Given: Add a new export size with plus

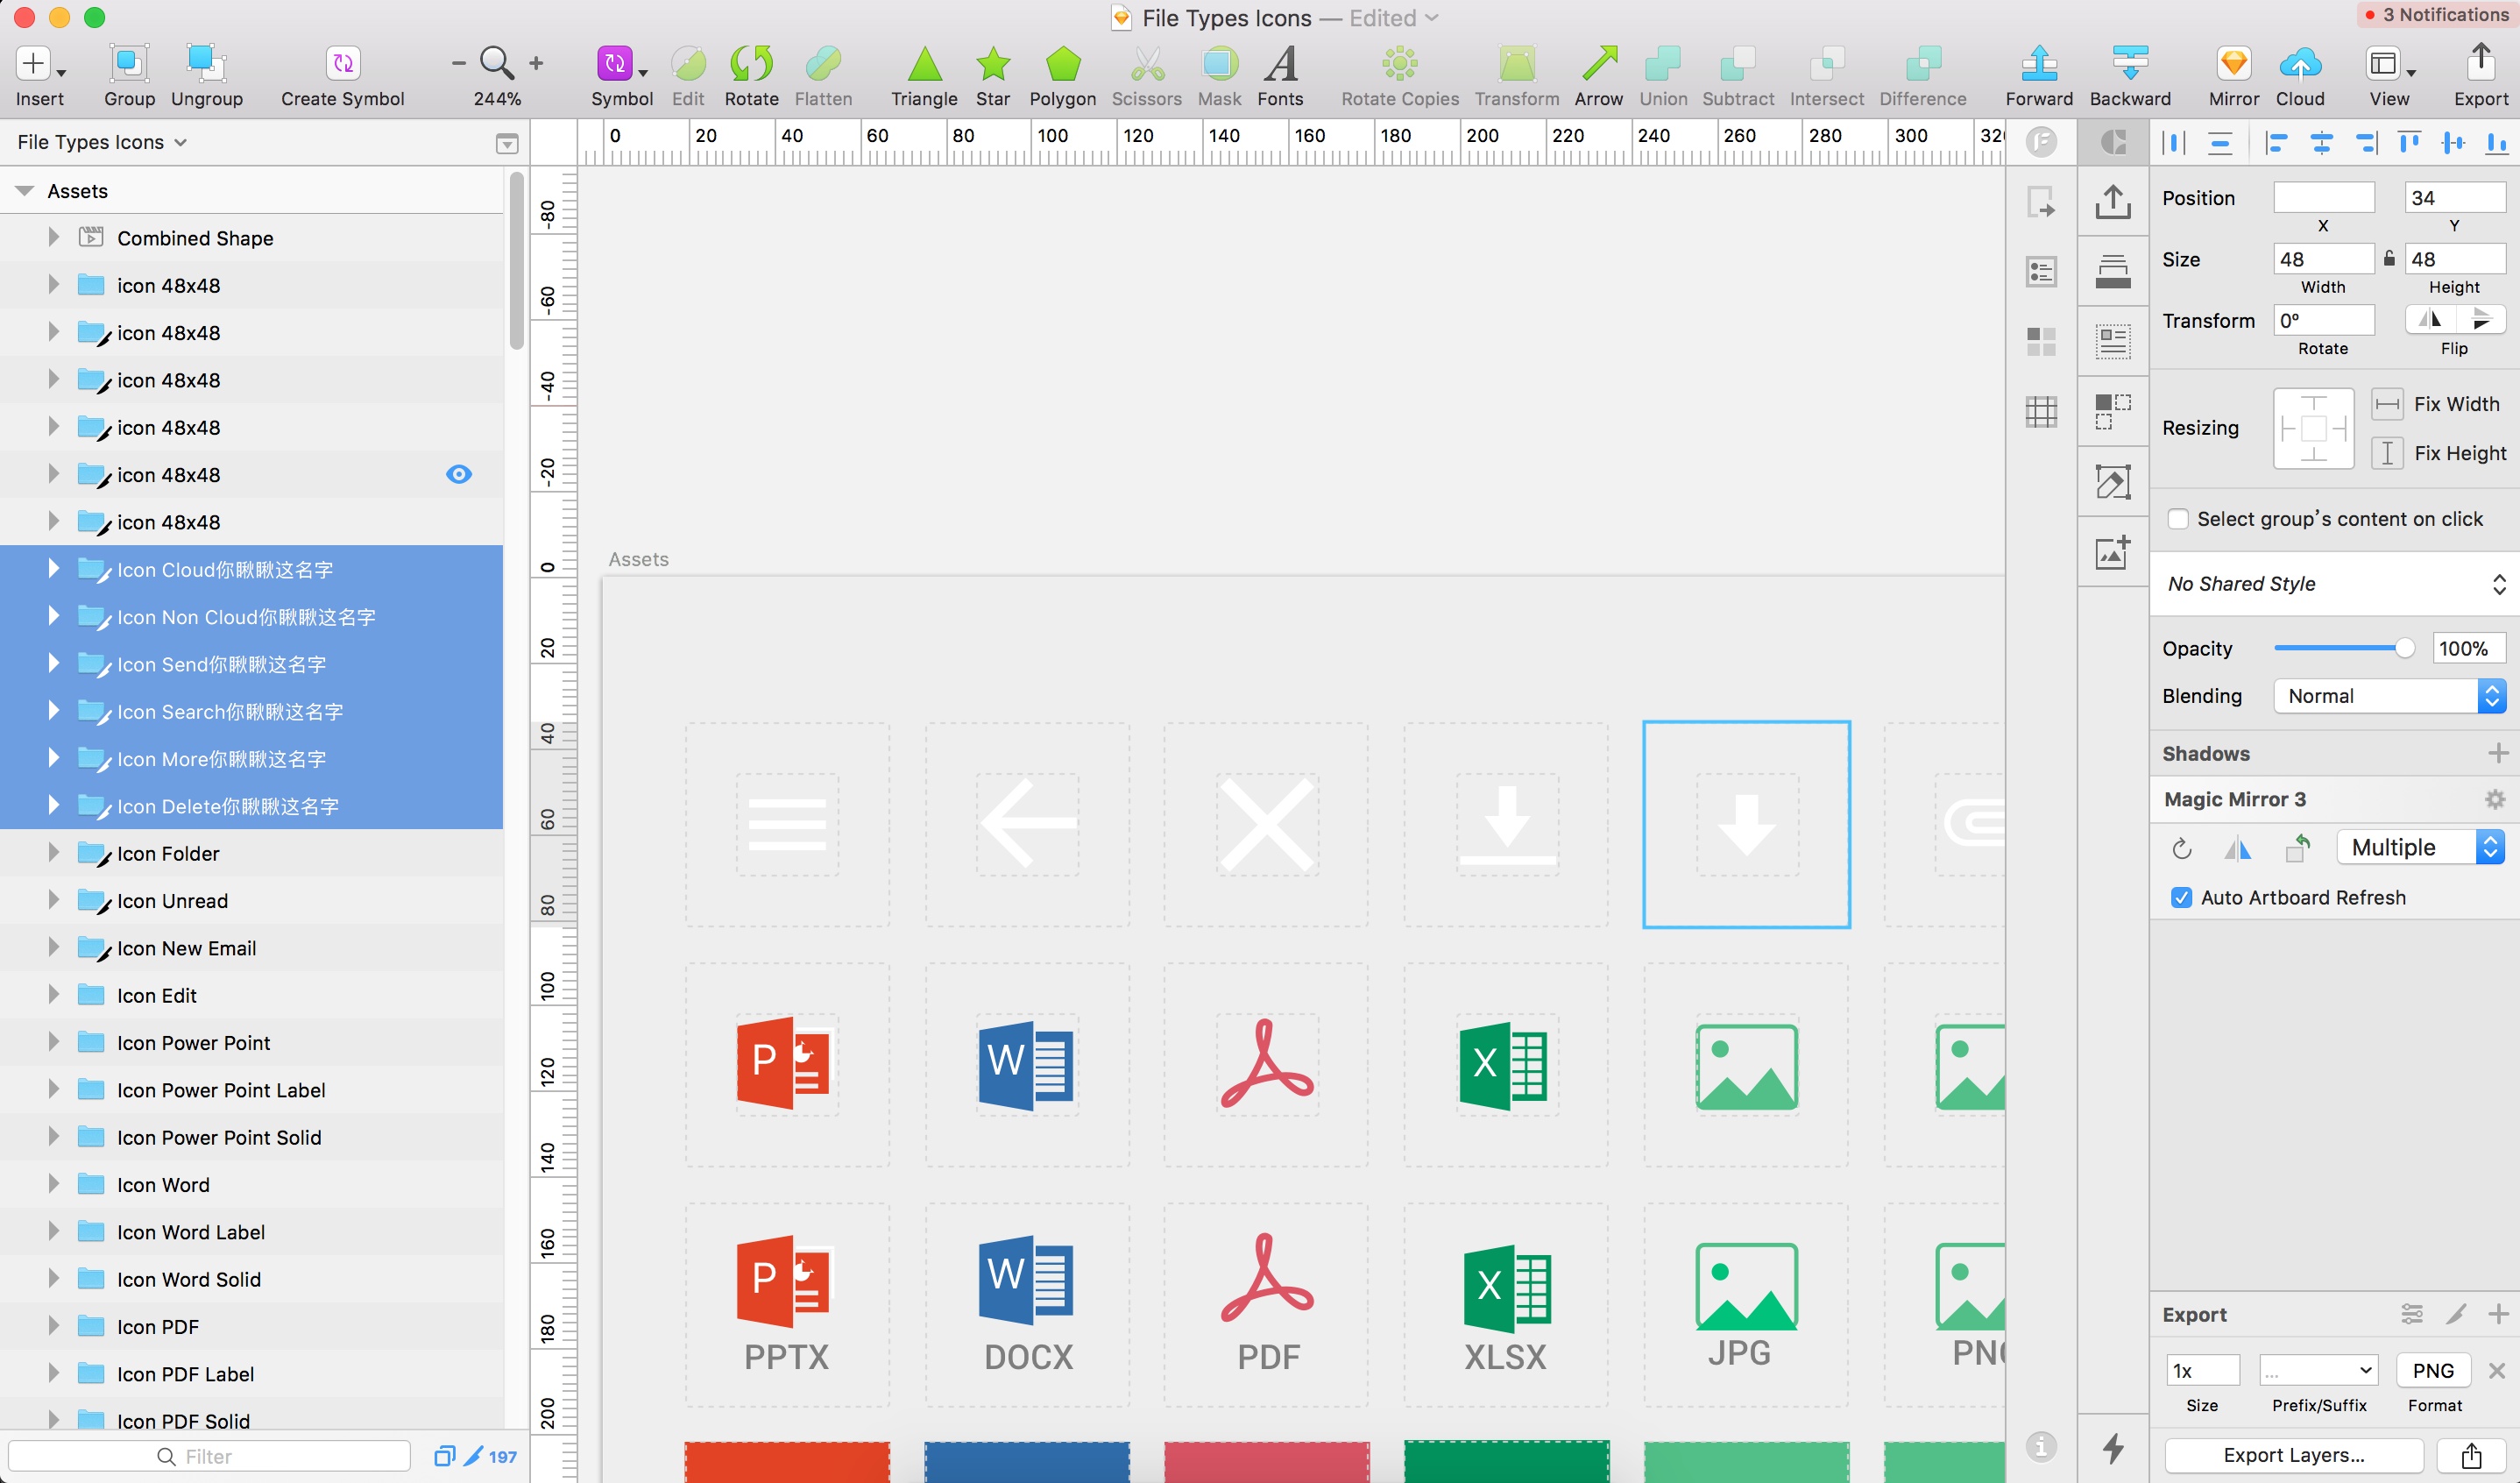Looking at the screenshot, I should coord(2498,1314).
